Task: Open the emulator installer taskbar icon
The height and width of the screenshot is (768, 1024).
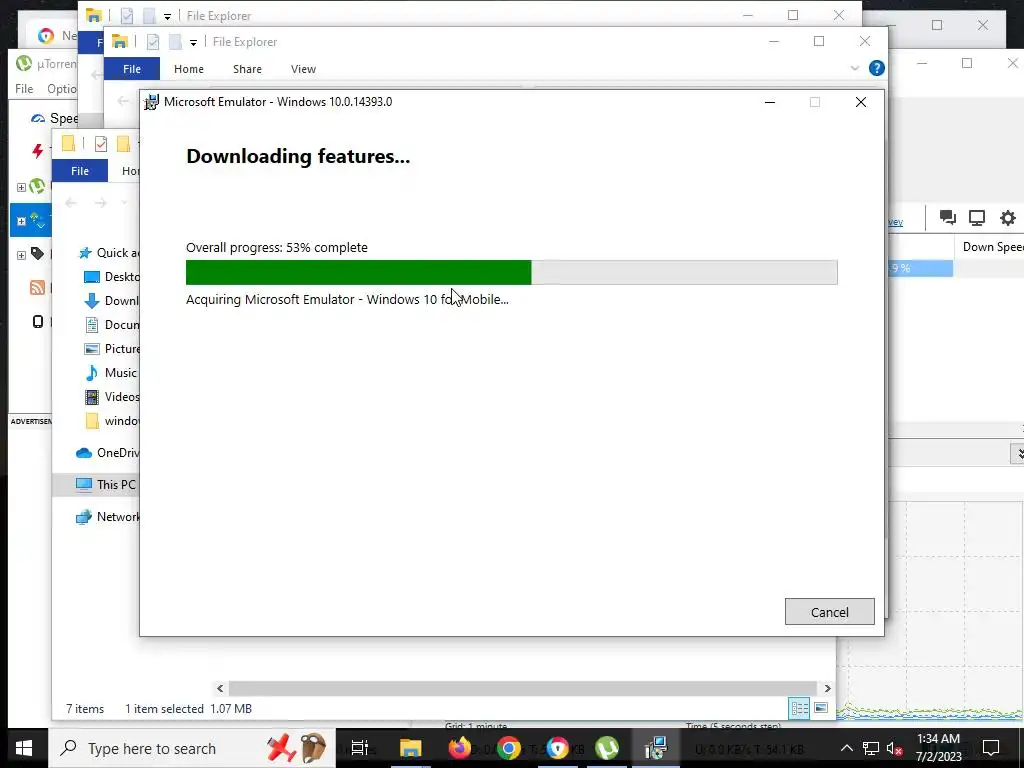Action: point(655,748)
